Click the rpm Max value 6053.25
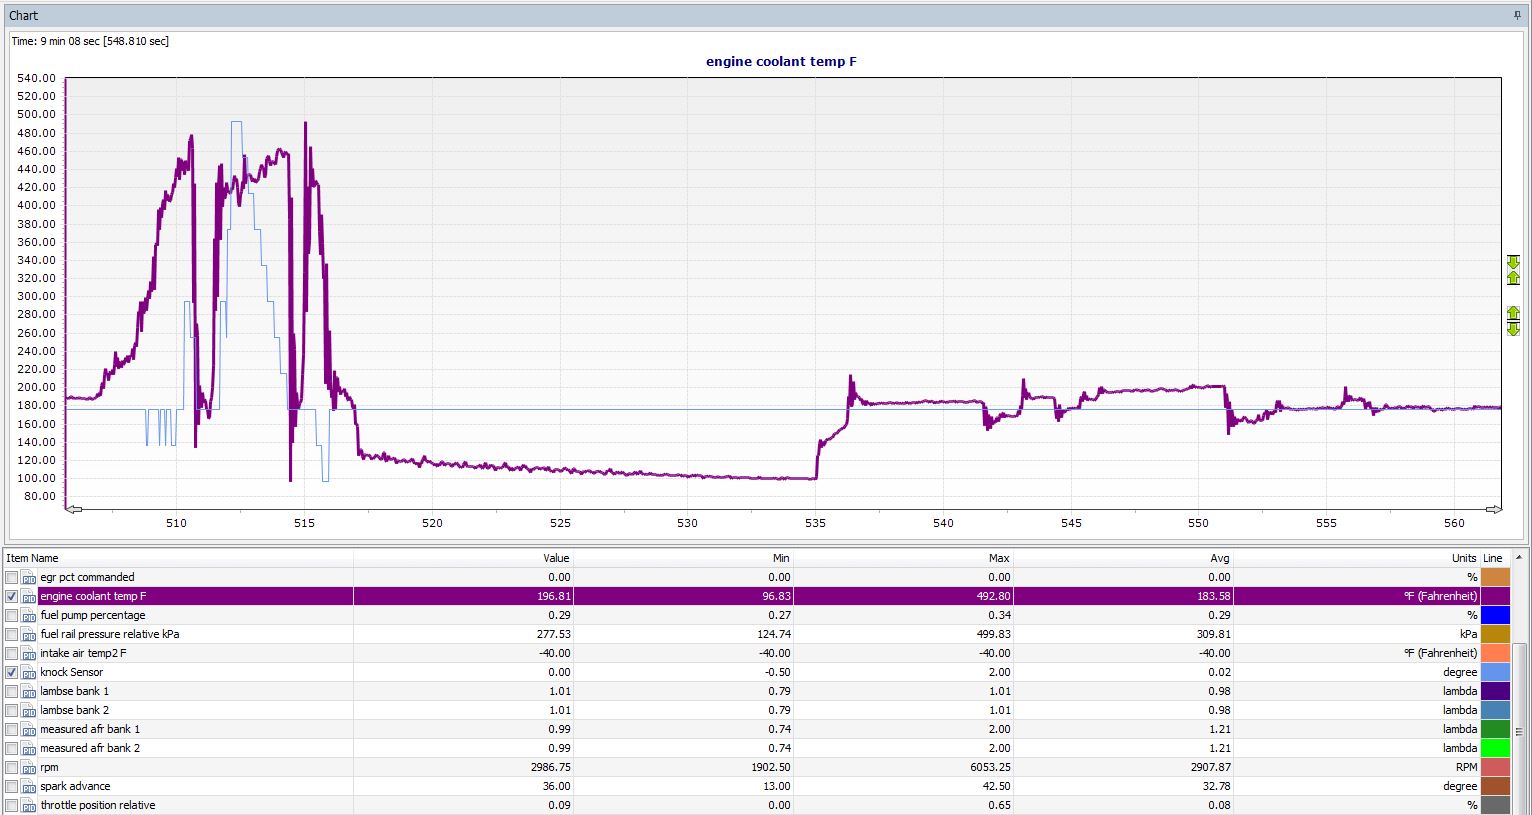This screenshot has width=1532, height=815. [989, 767]
